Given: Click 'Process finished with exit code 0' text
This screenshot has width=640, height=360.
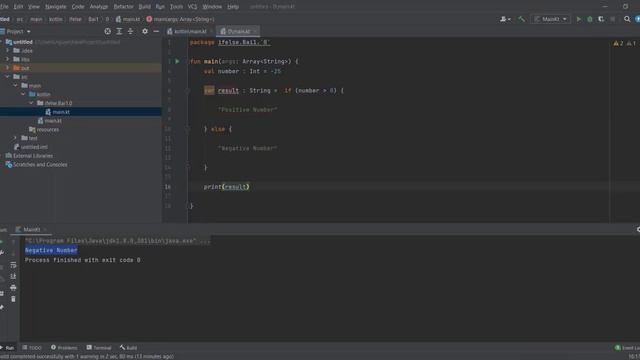Looking at the screenshot, I should tap(82, 260).
